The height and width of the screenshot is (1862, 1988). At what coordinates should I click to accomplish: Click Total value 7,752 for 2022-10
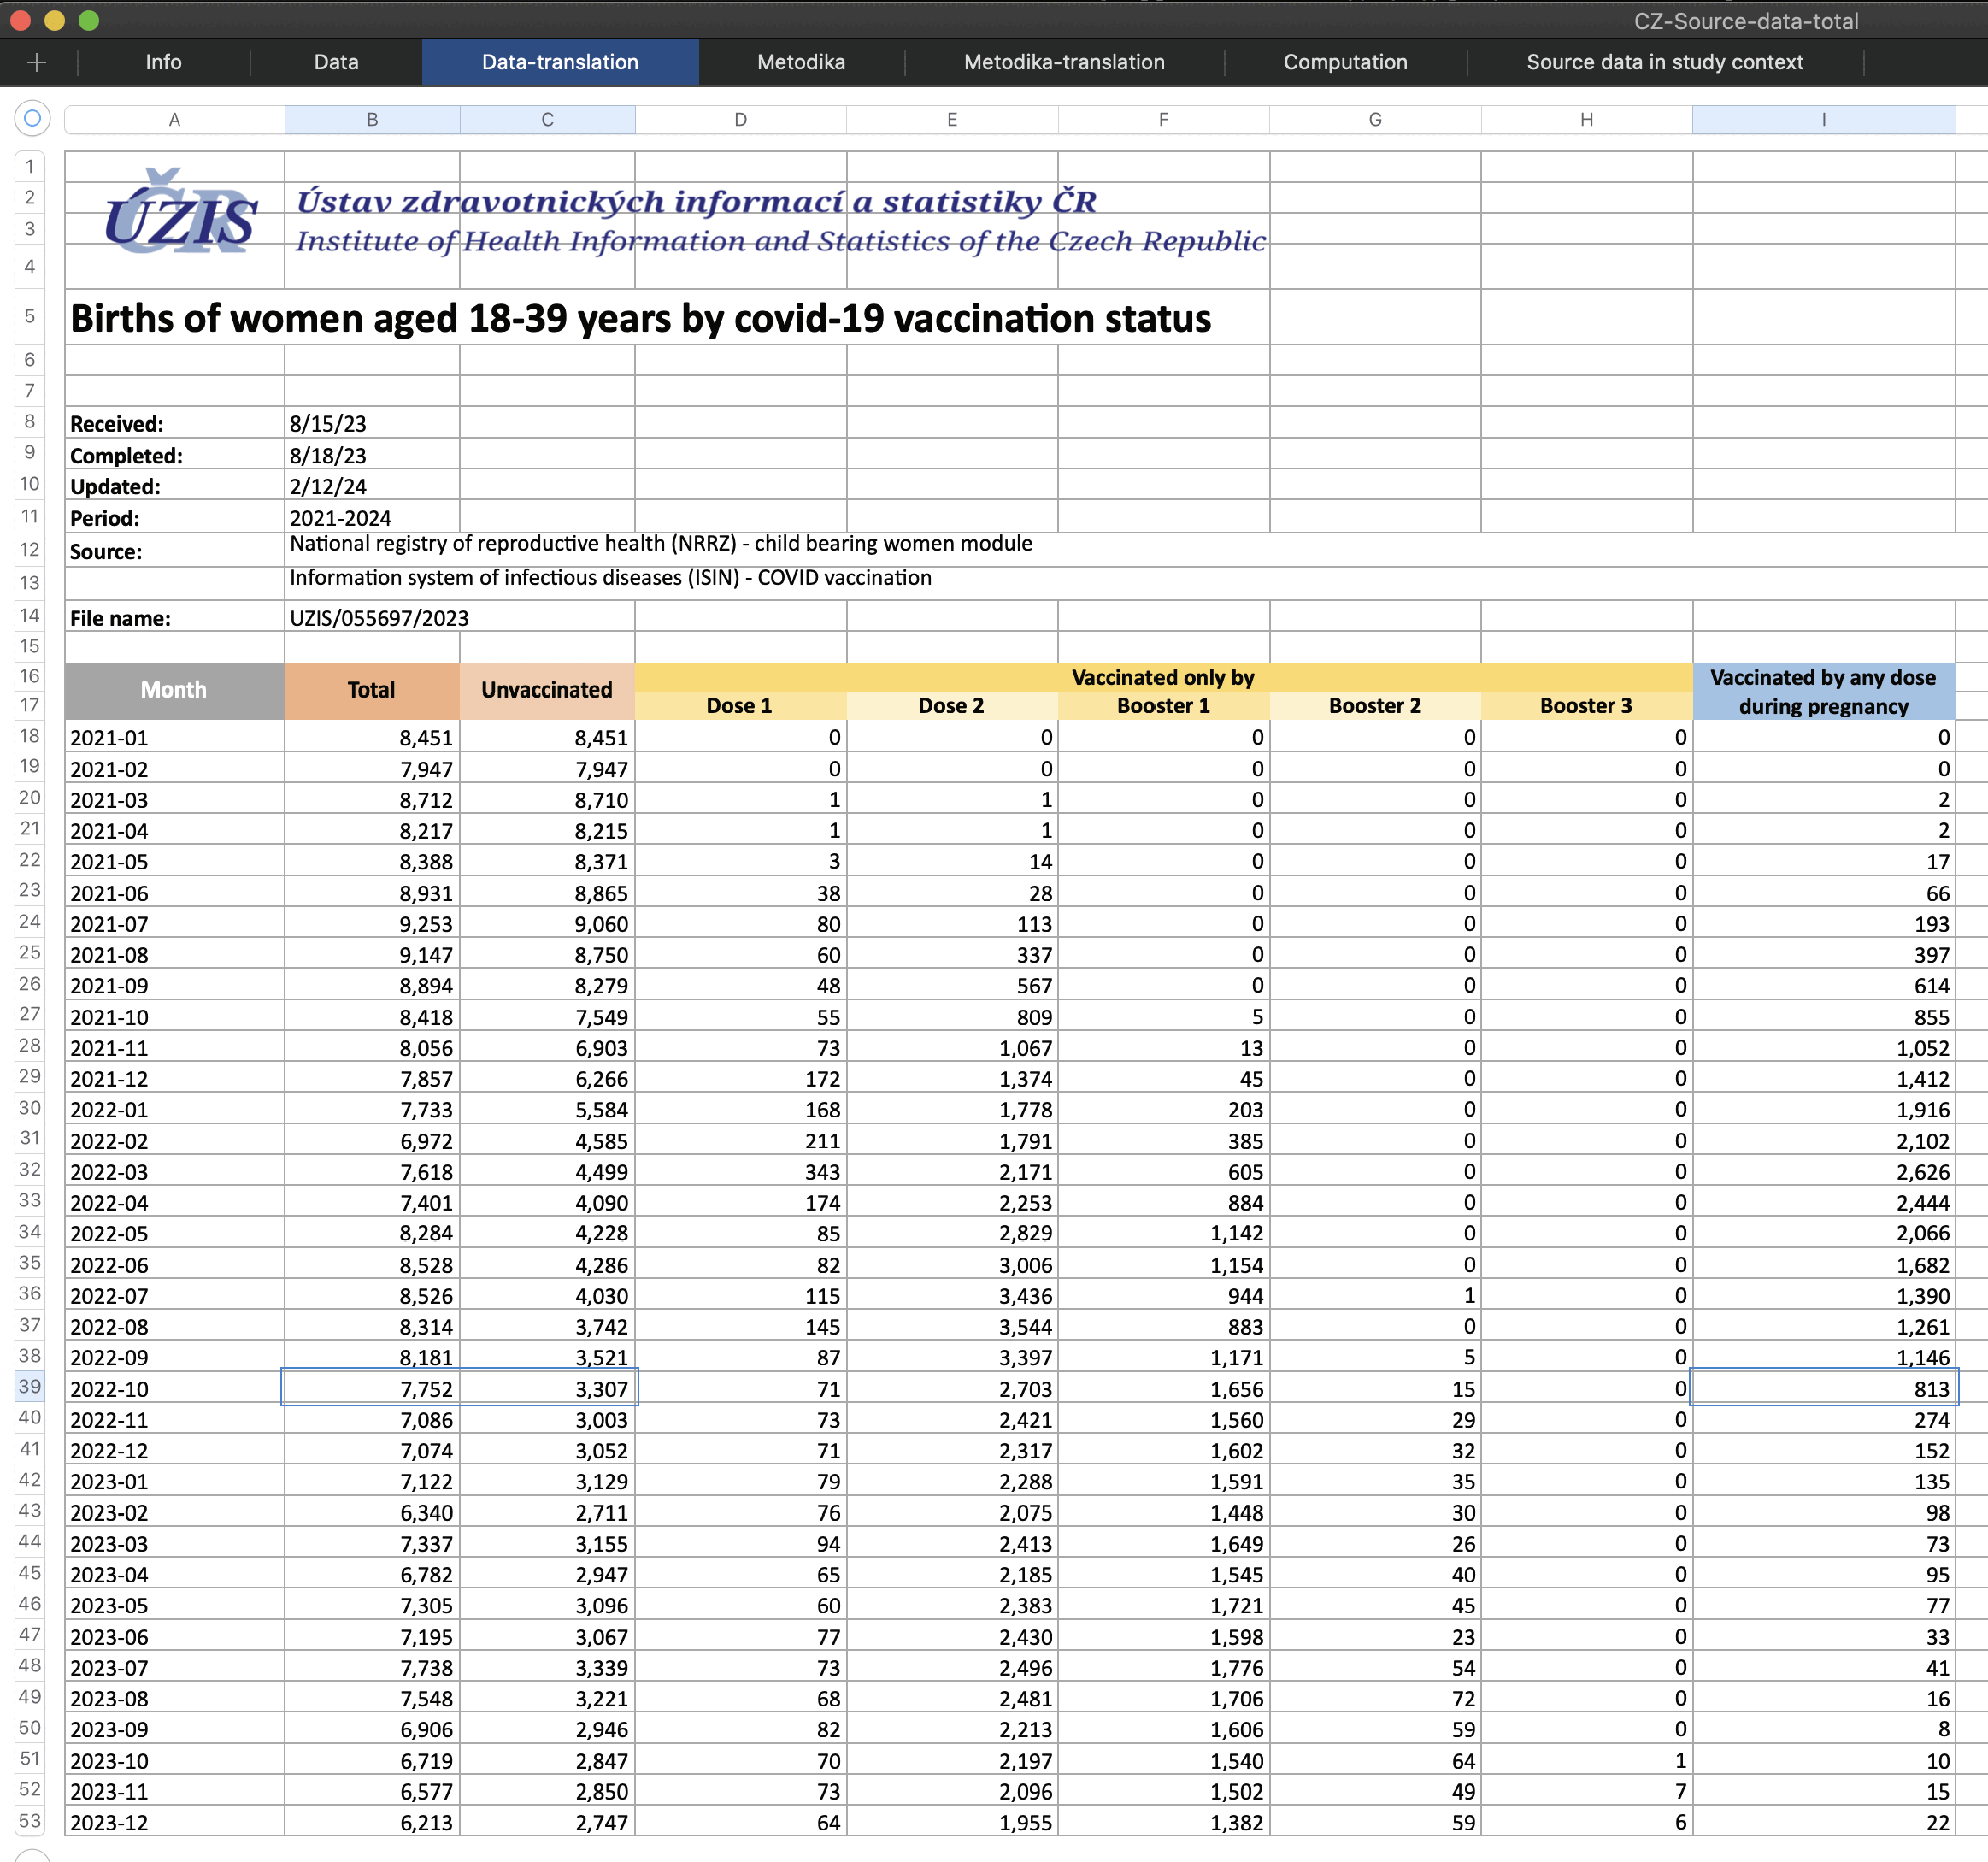coord(372,1388)
